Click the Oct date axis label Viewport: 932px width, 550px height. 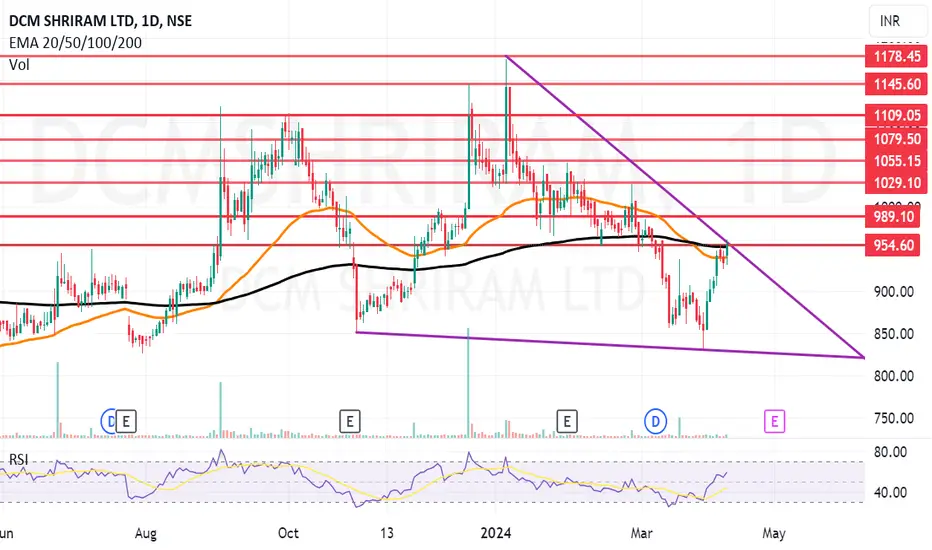pyautogui.click(x=288, y=533)
